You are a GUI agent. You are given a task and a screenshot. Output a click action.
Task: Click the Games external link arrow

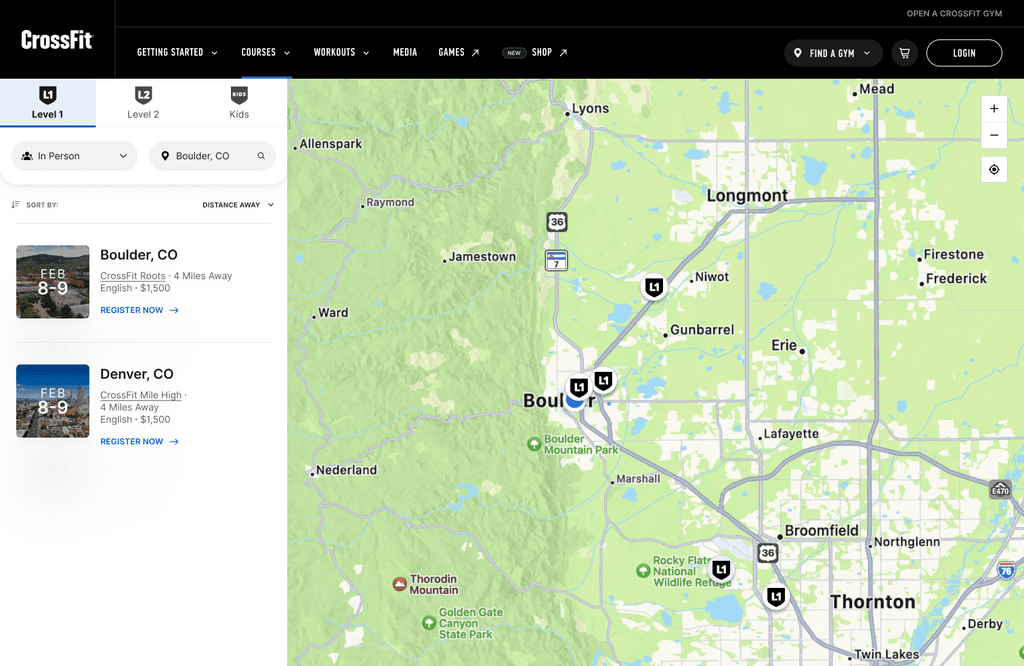pos(475,53)
